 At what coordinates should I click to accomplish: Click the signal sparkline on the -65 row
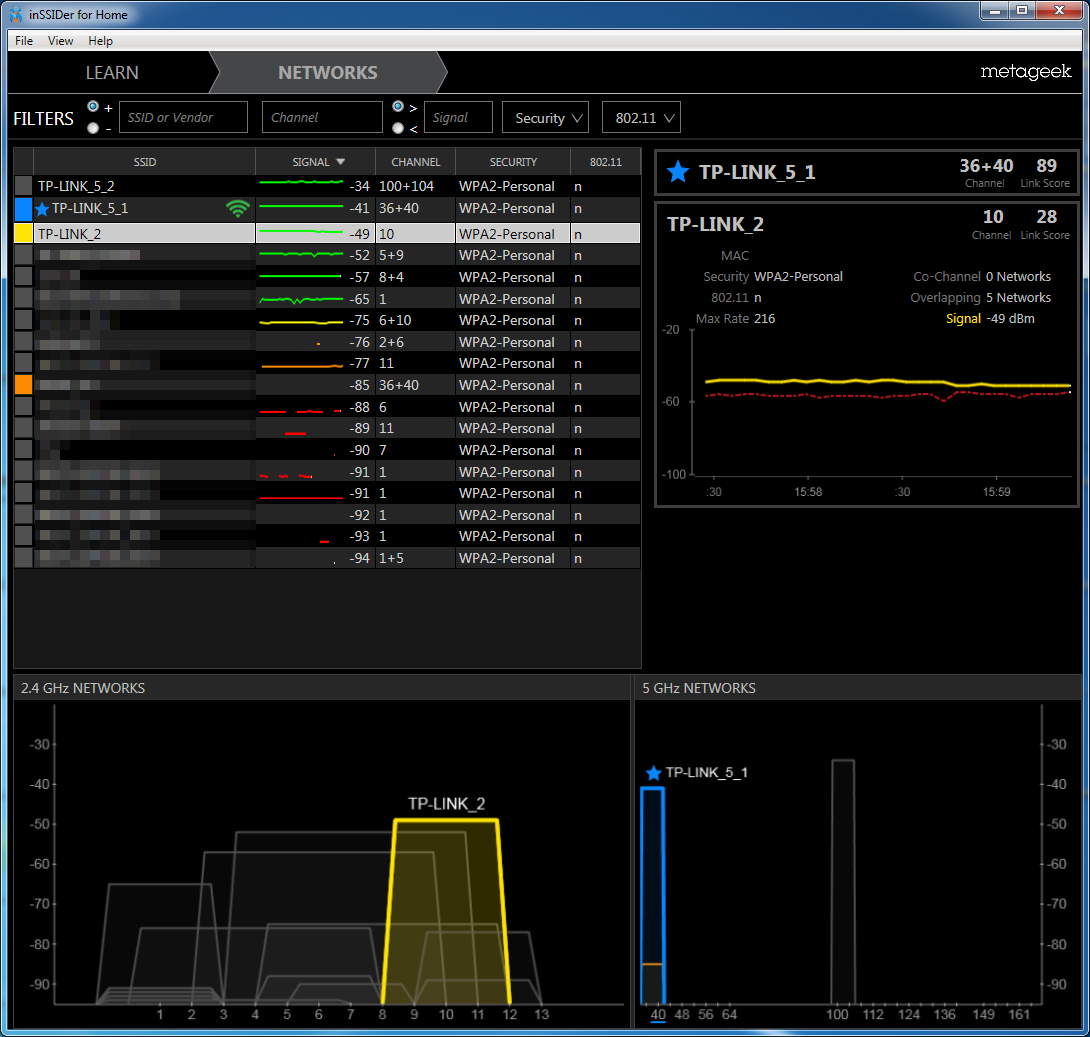click(x=301, y=300)
